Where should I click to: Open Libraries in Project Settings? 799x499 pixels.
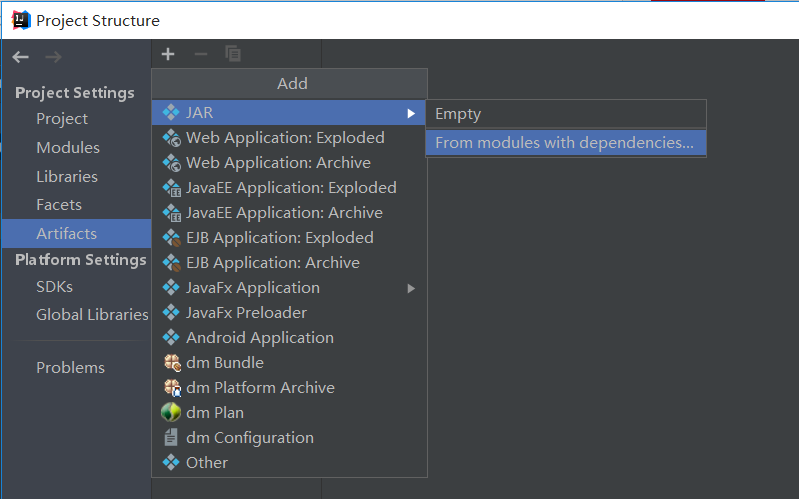point(67,176)
